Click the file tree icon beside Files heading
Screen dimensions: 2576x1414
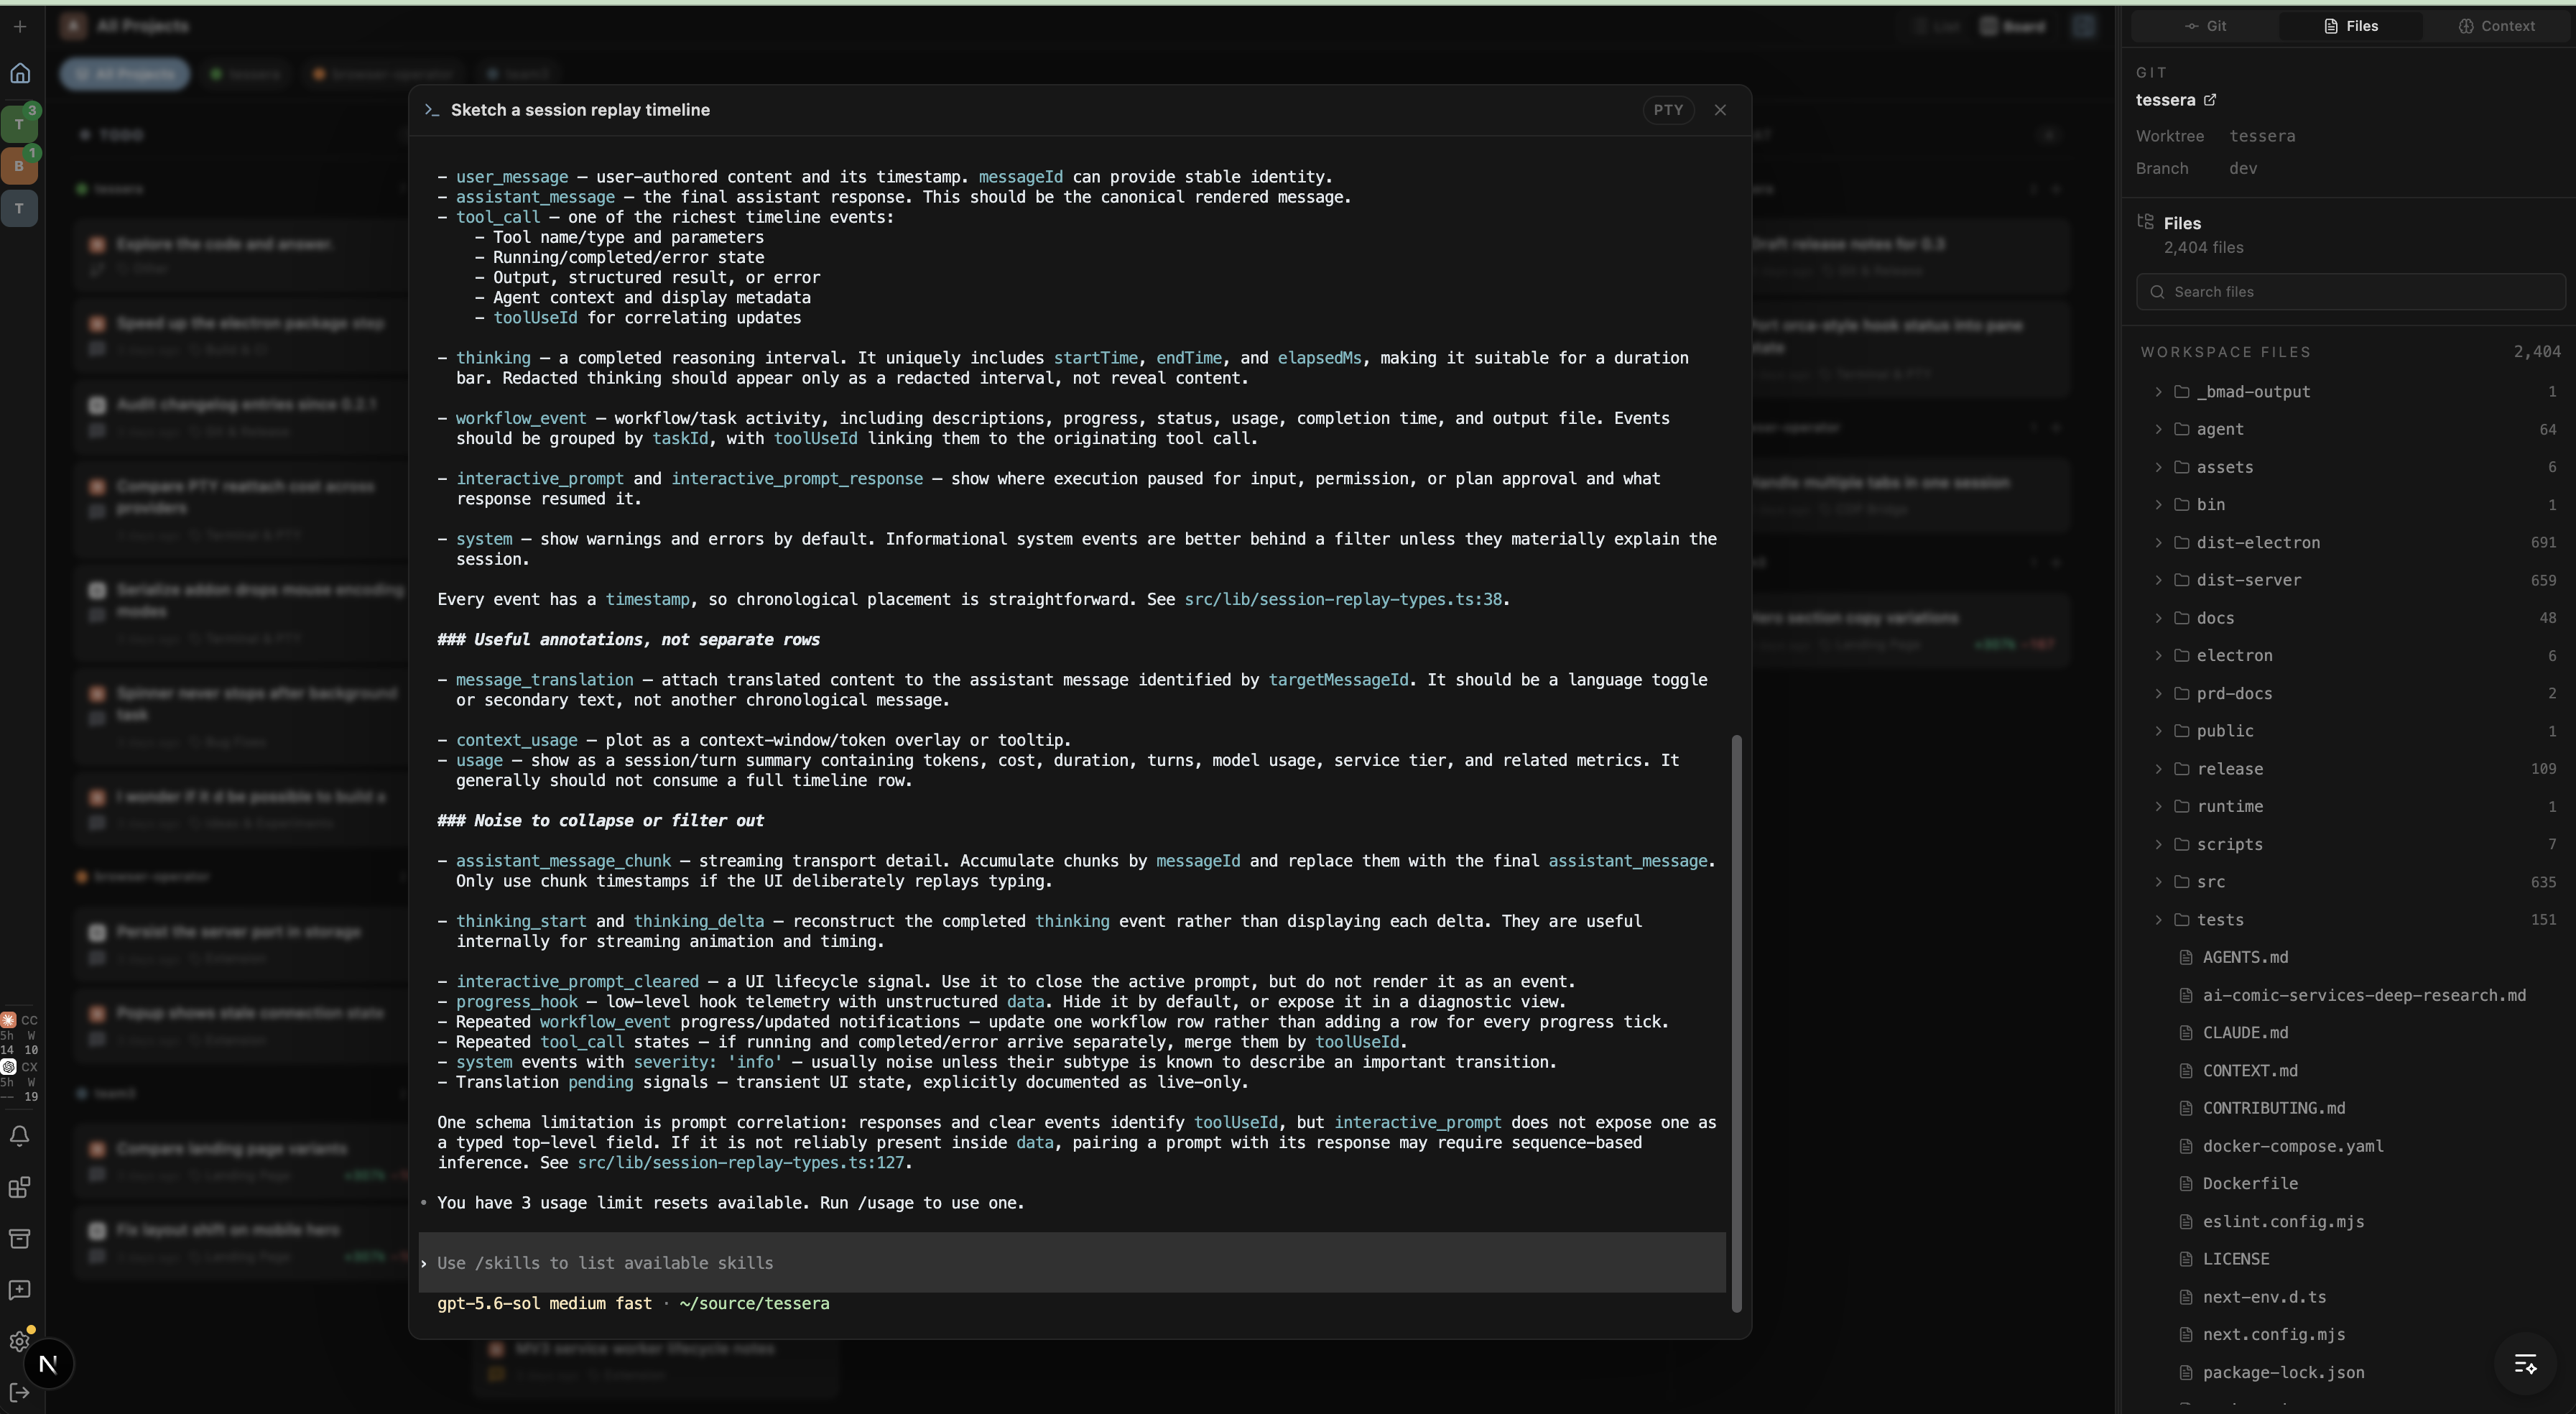2145,222
